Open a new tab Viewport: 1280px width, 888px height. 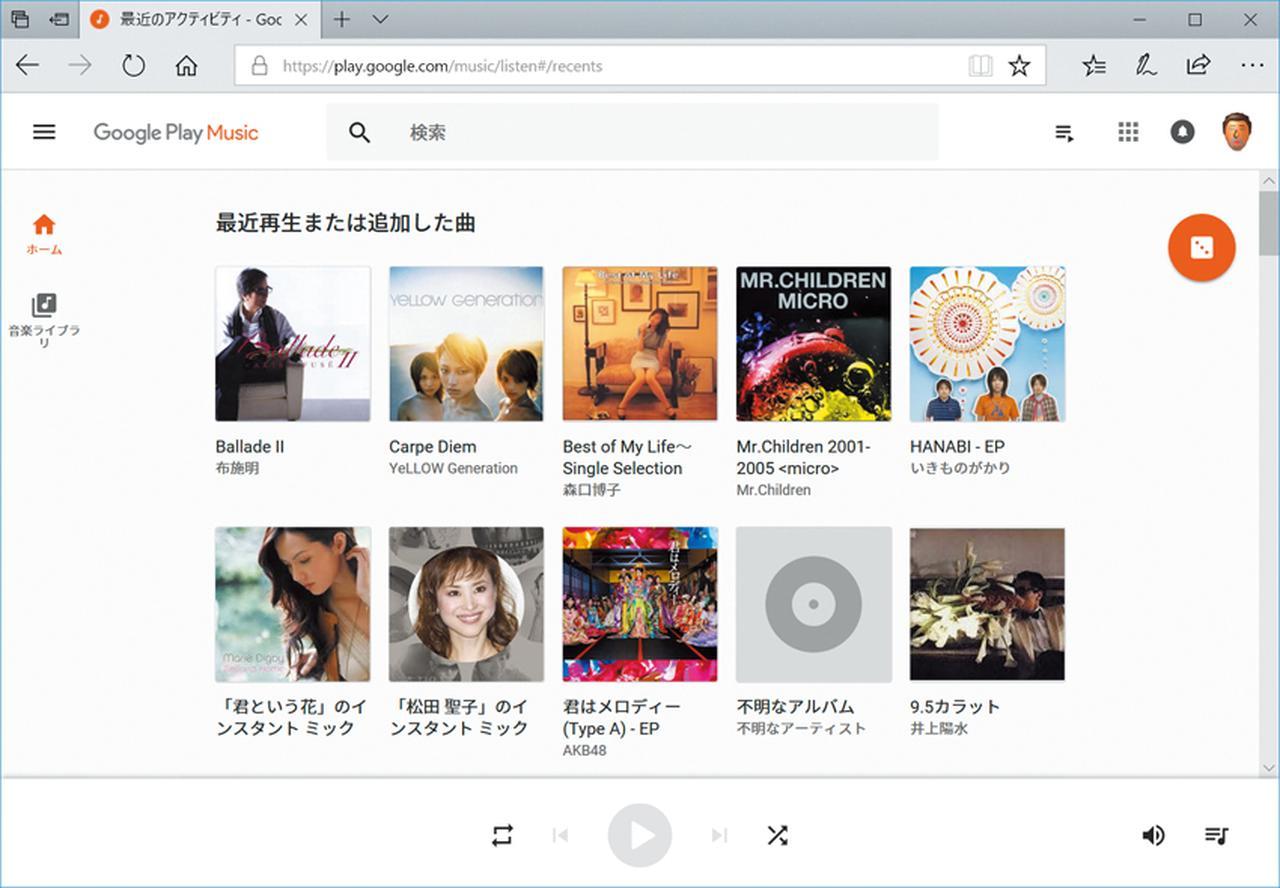tap(342, 19)
